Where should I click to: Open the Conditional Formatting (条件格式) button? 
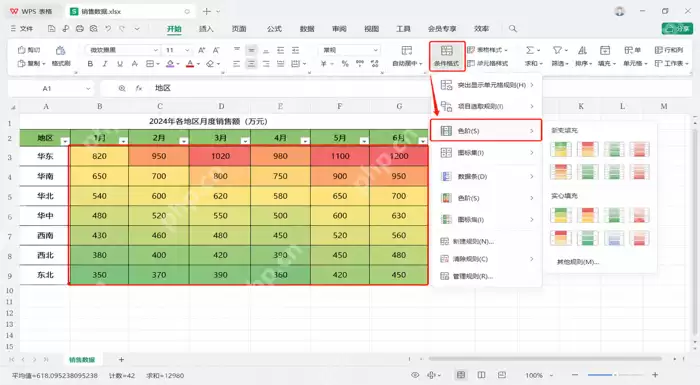pyautogui.click(x=447, y=56)
